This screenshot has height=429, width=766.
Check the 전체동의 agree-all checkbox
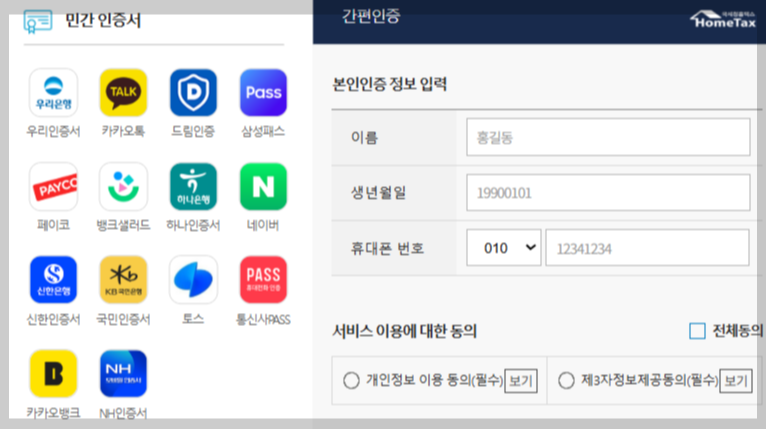697,331
